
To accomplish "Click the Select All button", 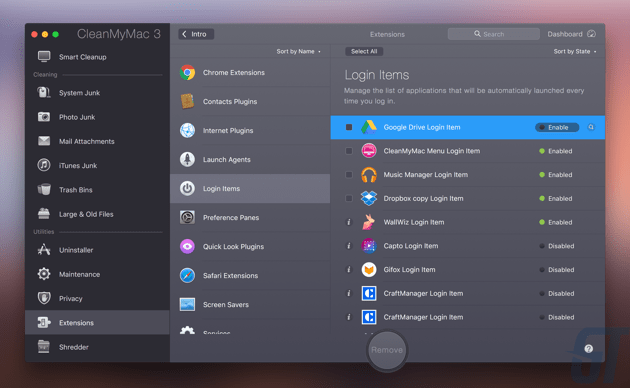I will [364, 51].
